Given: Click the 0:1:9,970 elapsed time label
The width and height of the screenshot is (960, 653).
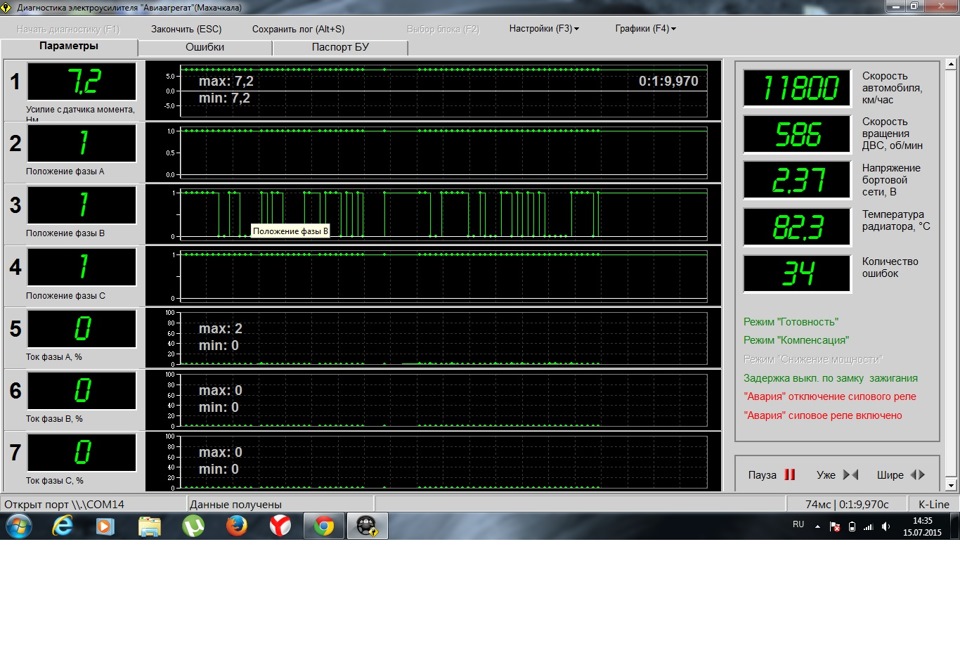Looking at the screenshot, I should (x=668, y=81).
